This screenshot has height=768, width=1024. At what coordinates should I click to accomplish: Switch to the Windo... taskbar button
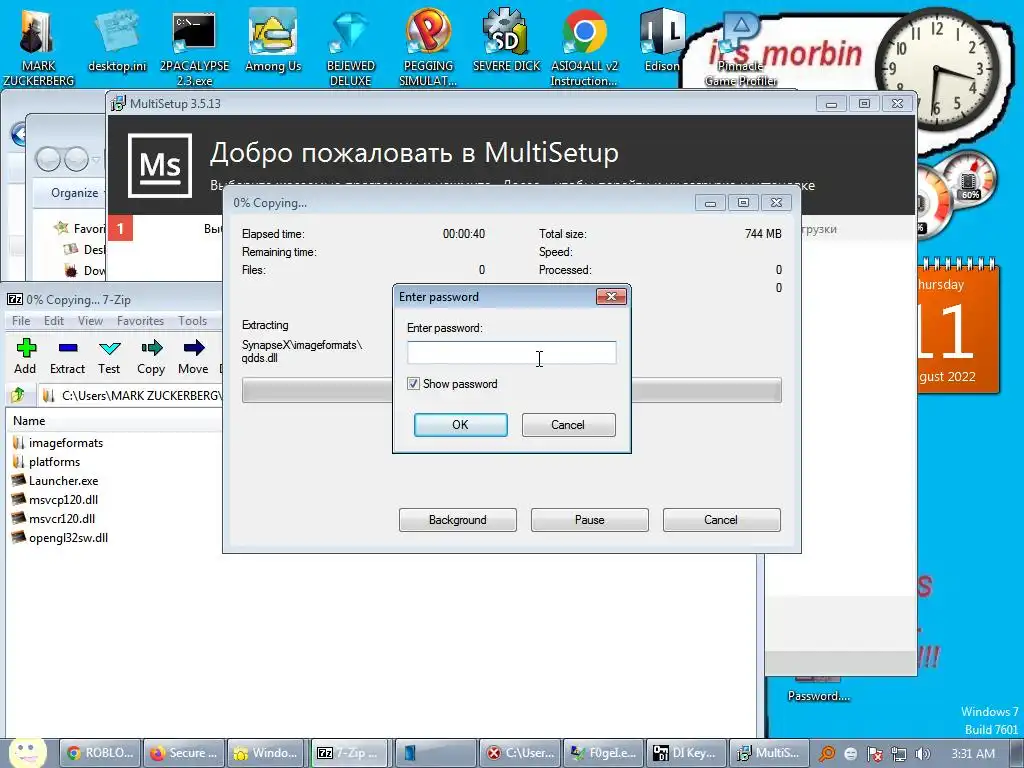pyautogui.click(x=268, y=753)
